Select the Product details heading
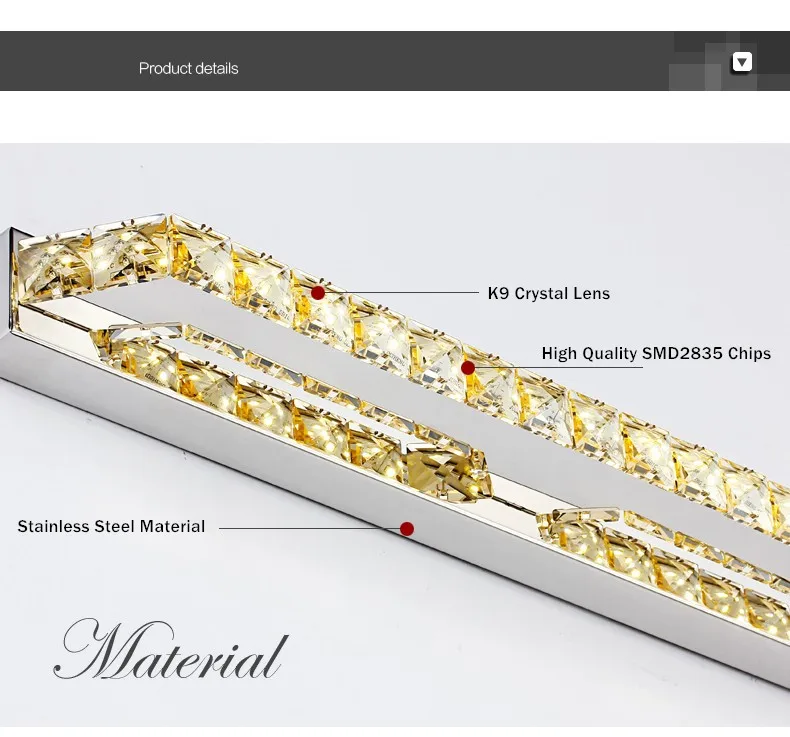Viewport: 790px width, 737px height. [188, 69]
